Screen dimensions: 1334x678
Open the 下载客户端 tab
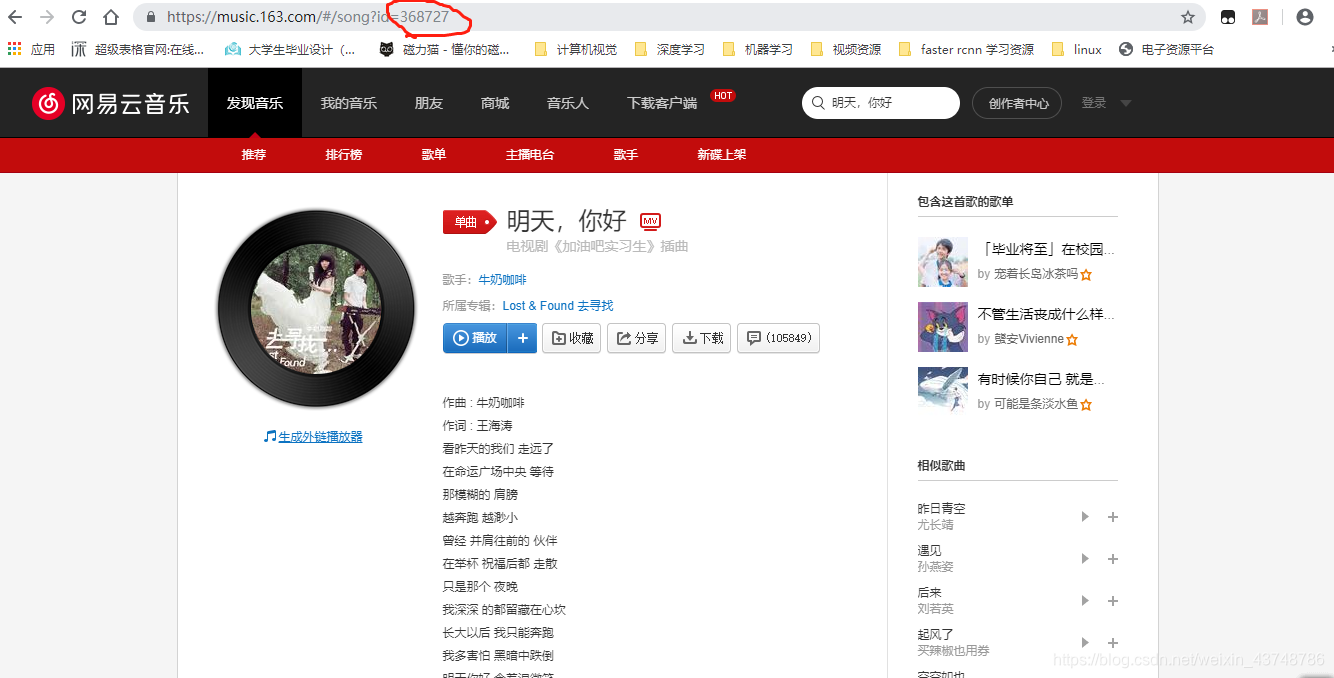click(662, 103)
